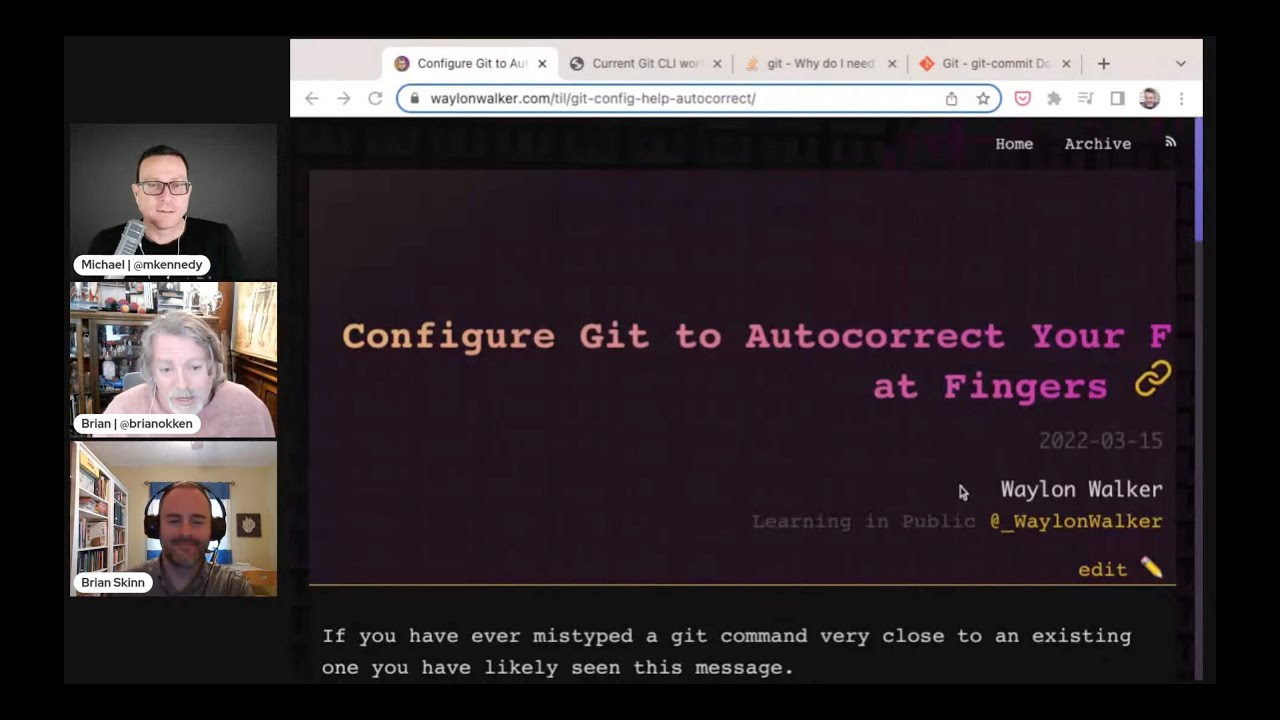The image size is (1280, 720).
Task: Click the author name Waylon Walker
Action: point(1081,489)
